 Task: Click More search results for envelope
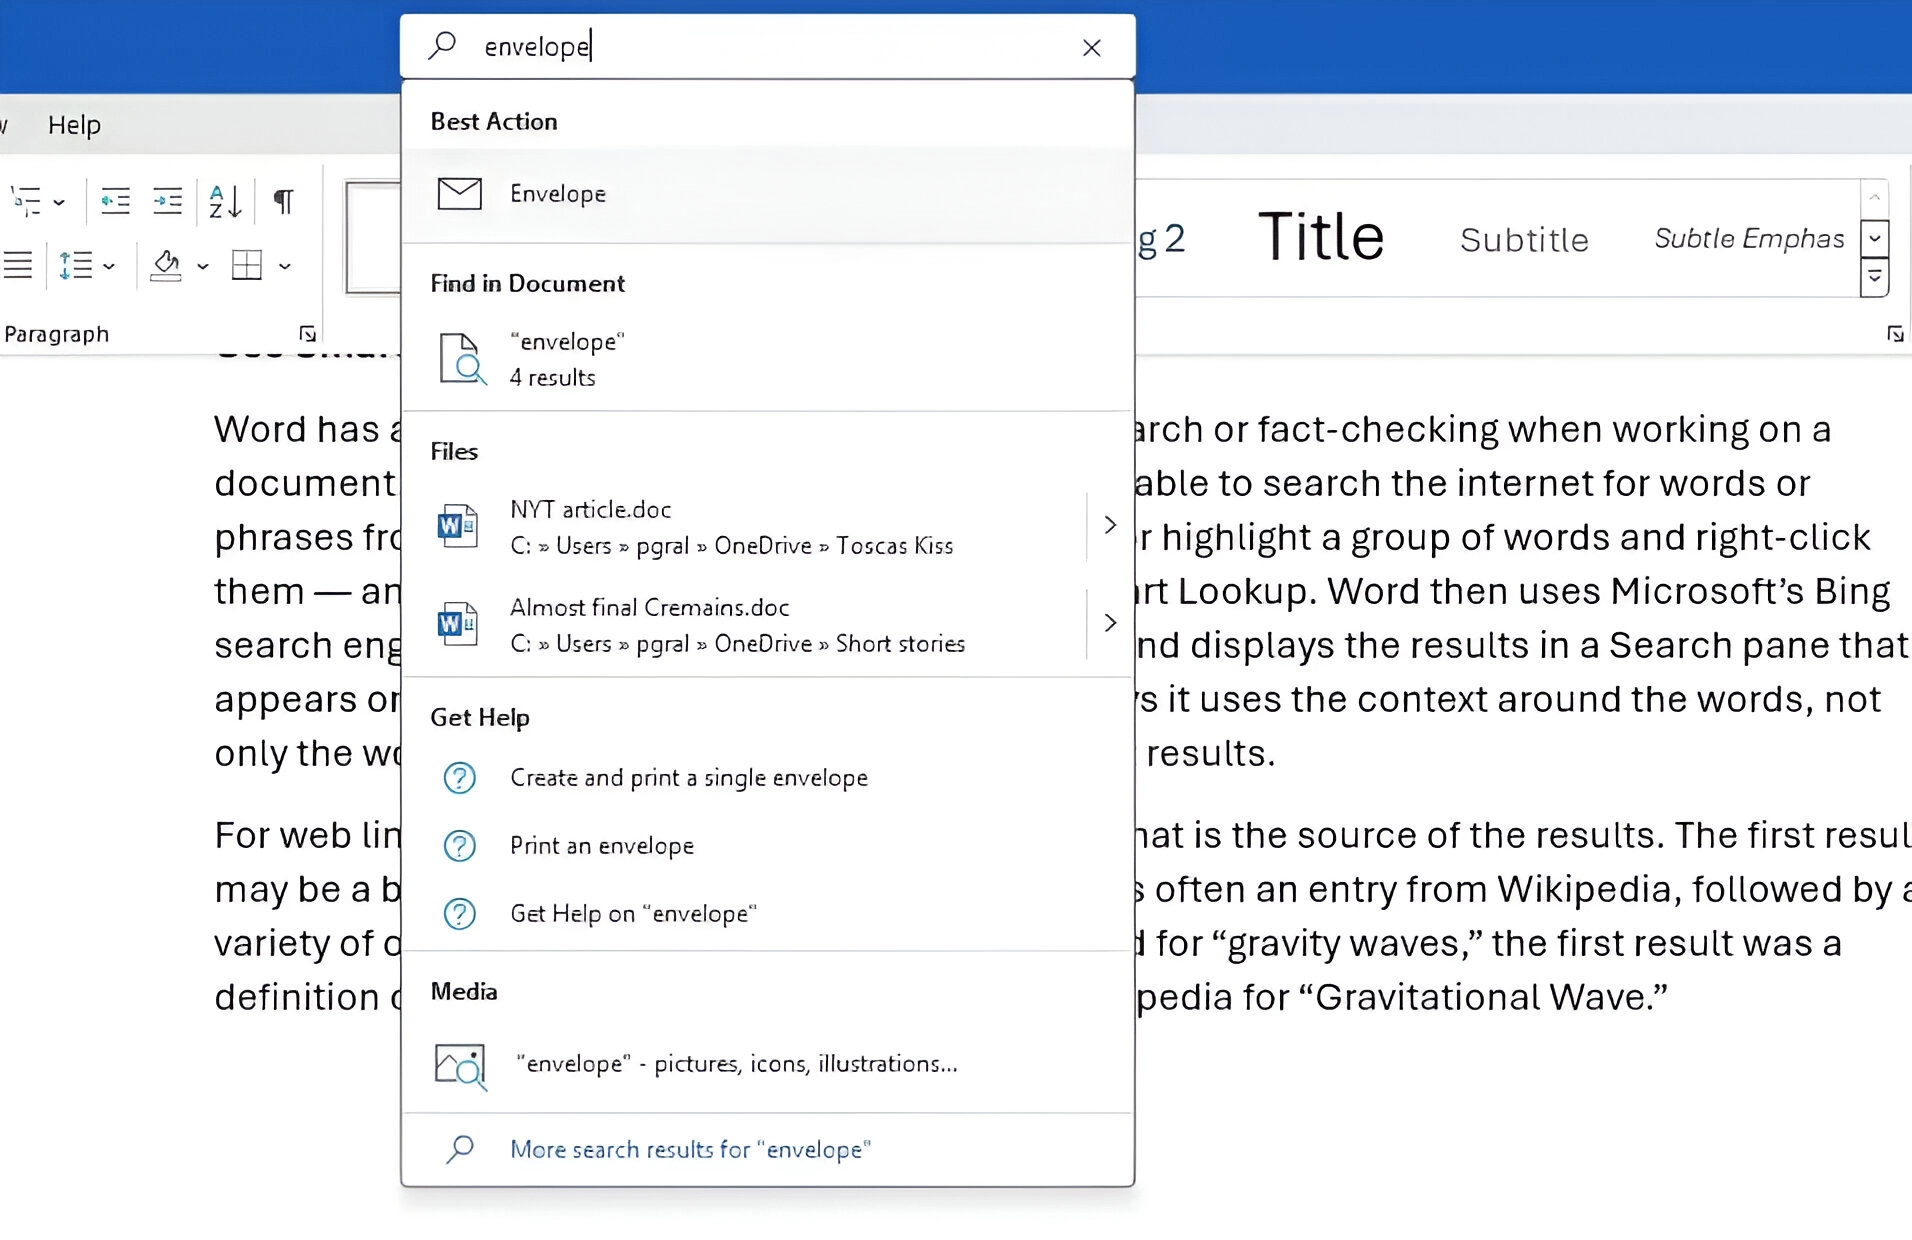coord(690,1148)
